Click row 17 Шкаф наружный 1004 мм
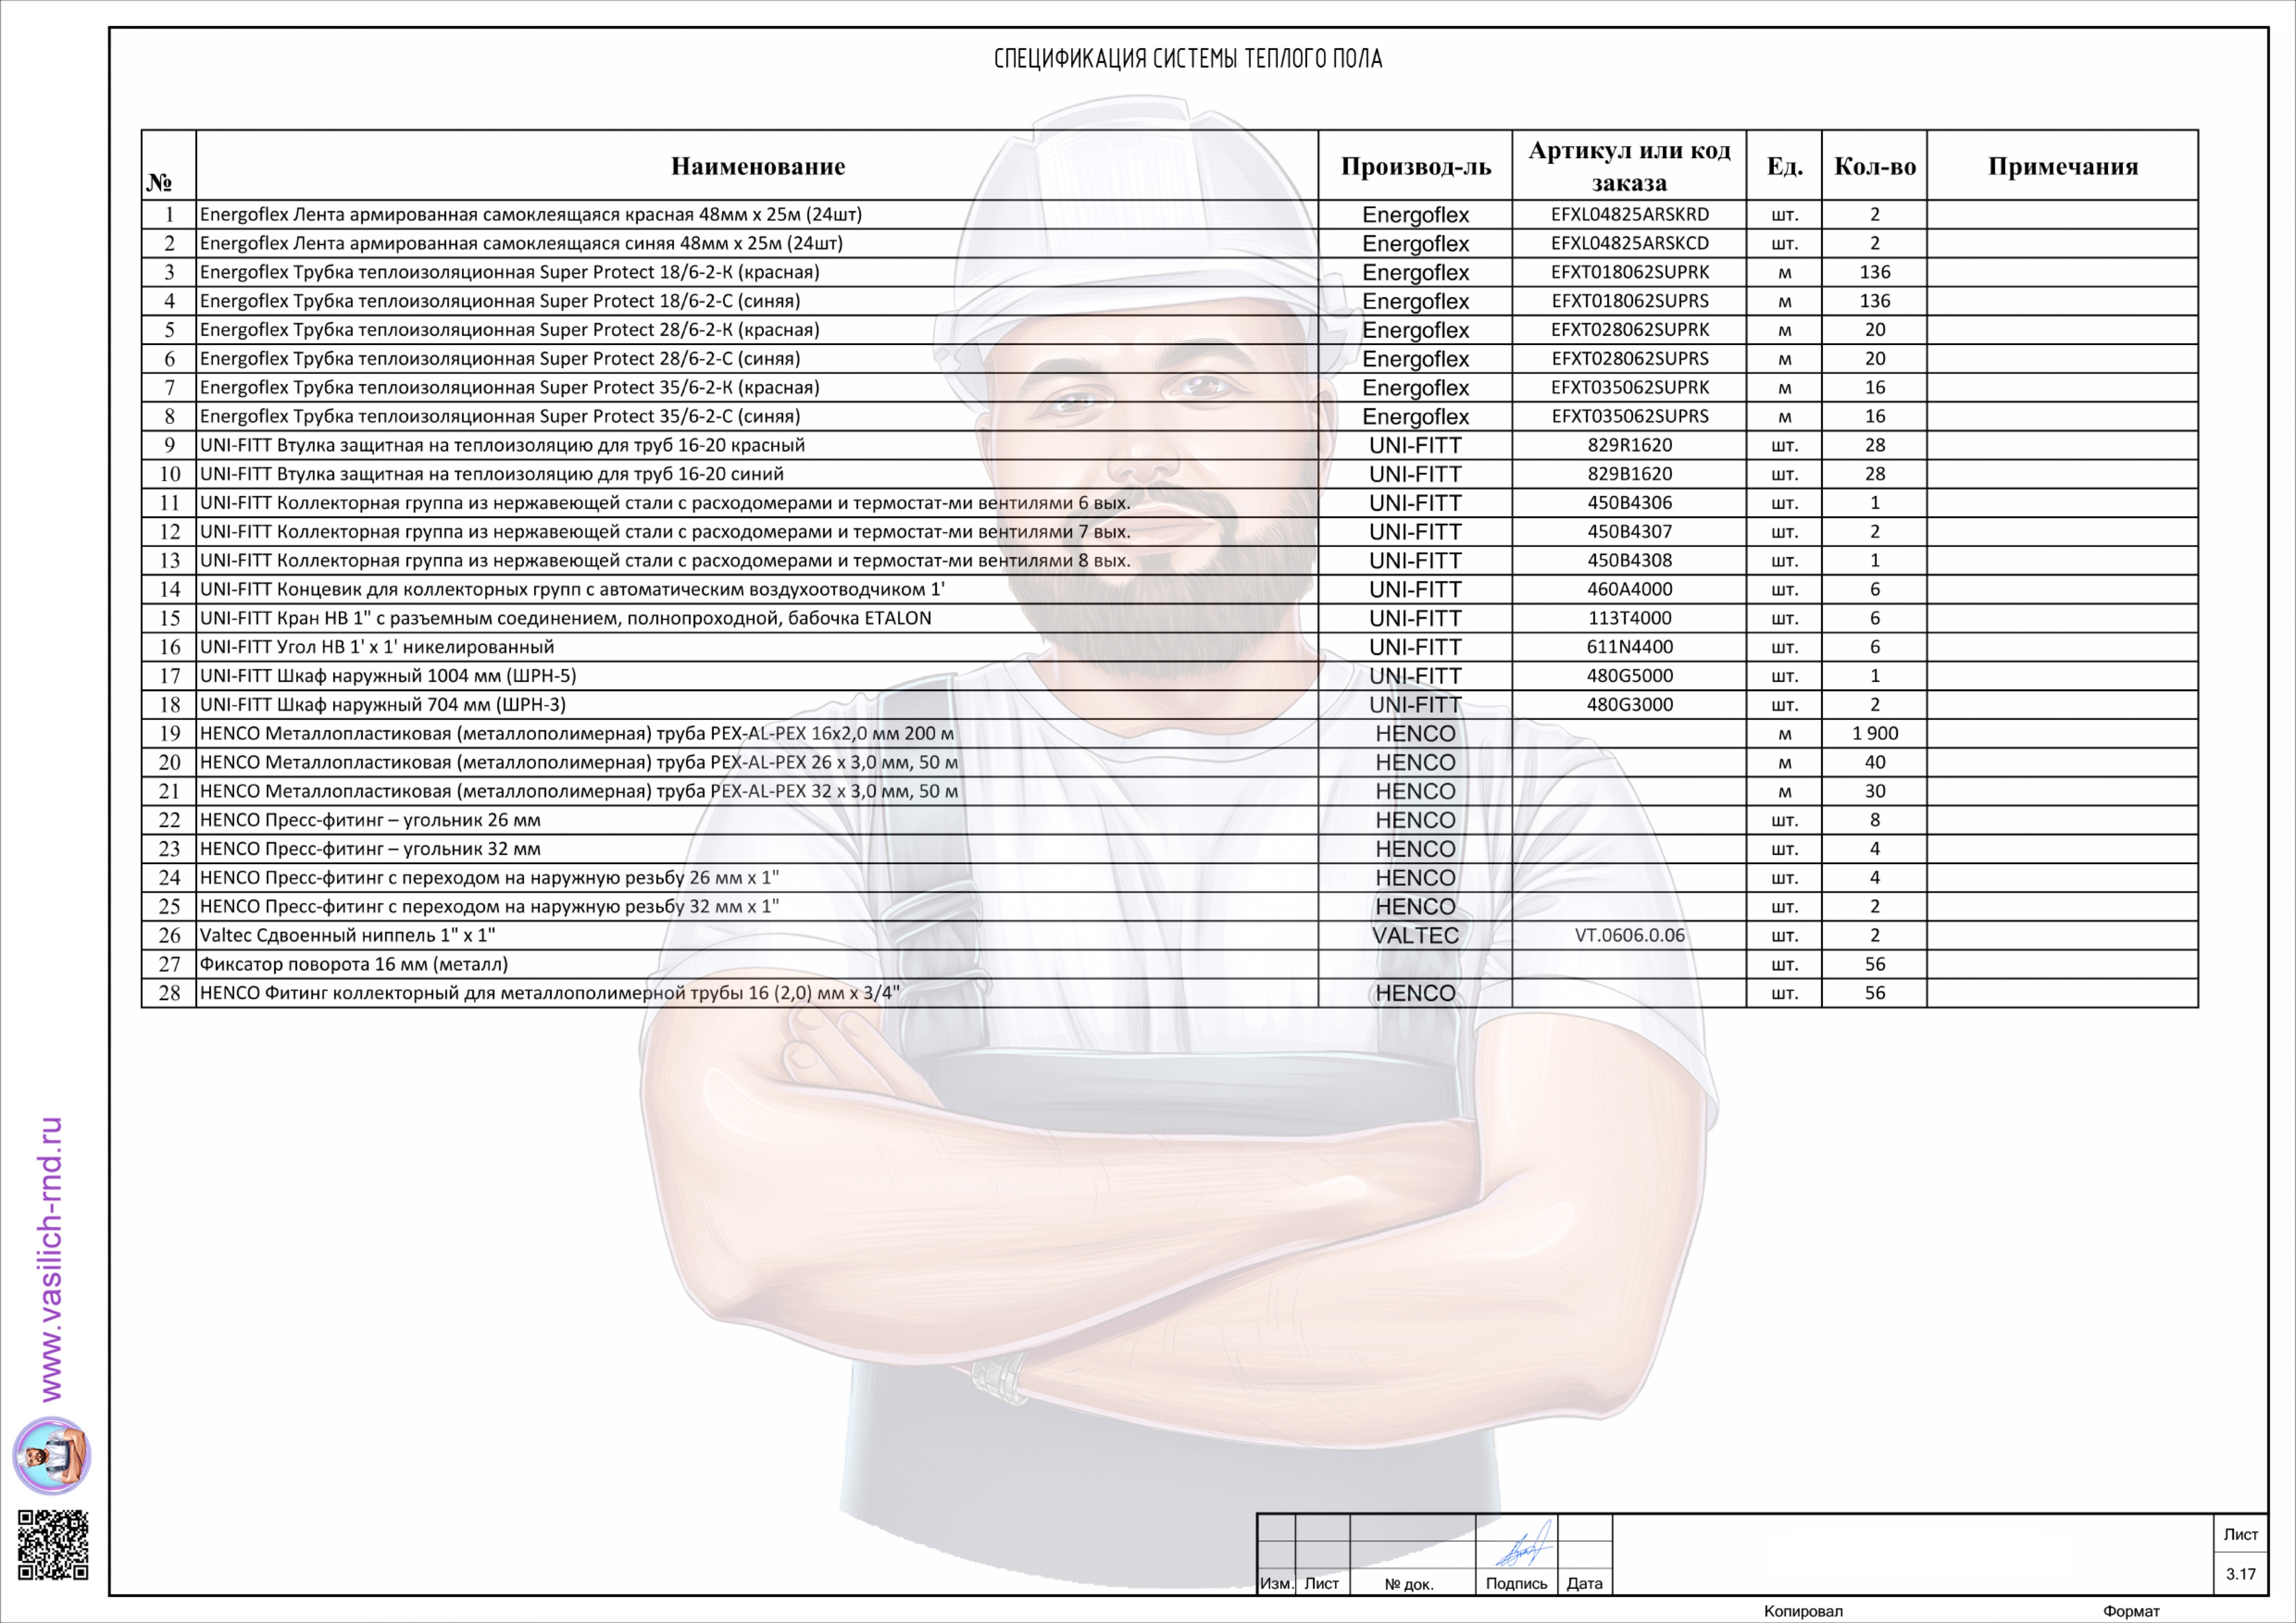 388,675
